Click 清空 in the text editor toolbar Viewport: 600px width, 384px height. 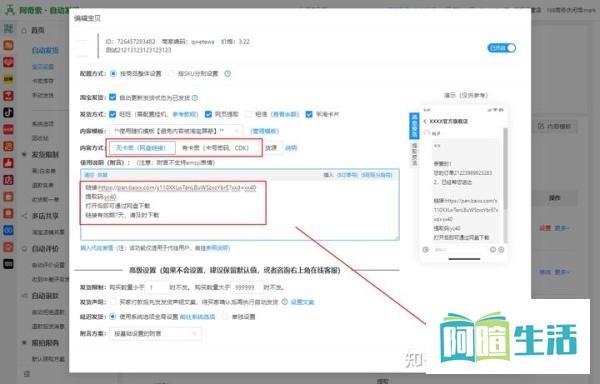click(89, 175)
